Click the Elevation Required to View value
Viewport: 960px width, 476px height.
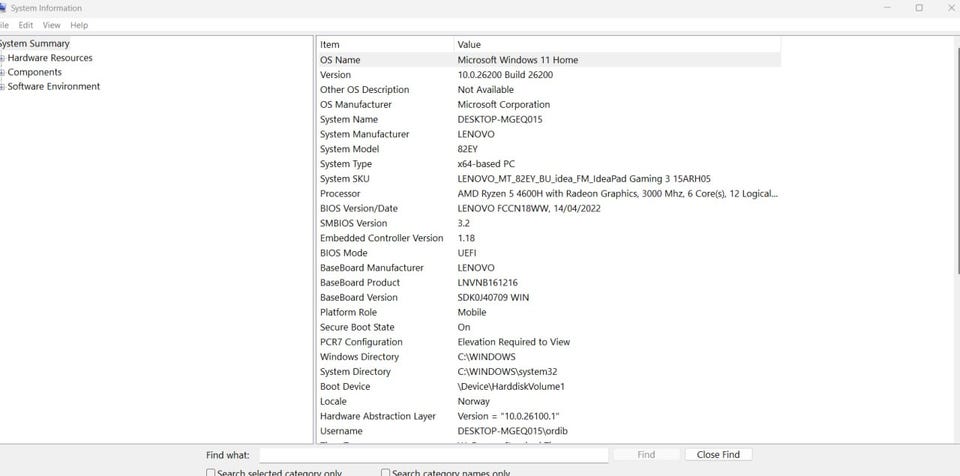[514, 342]
